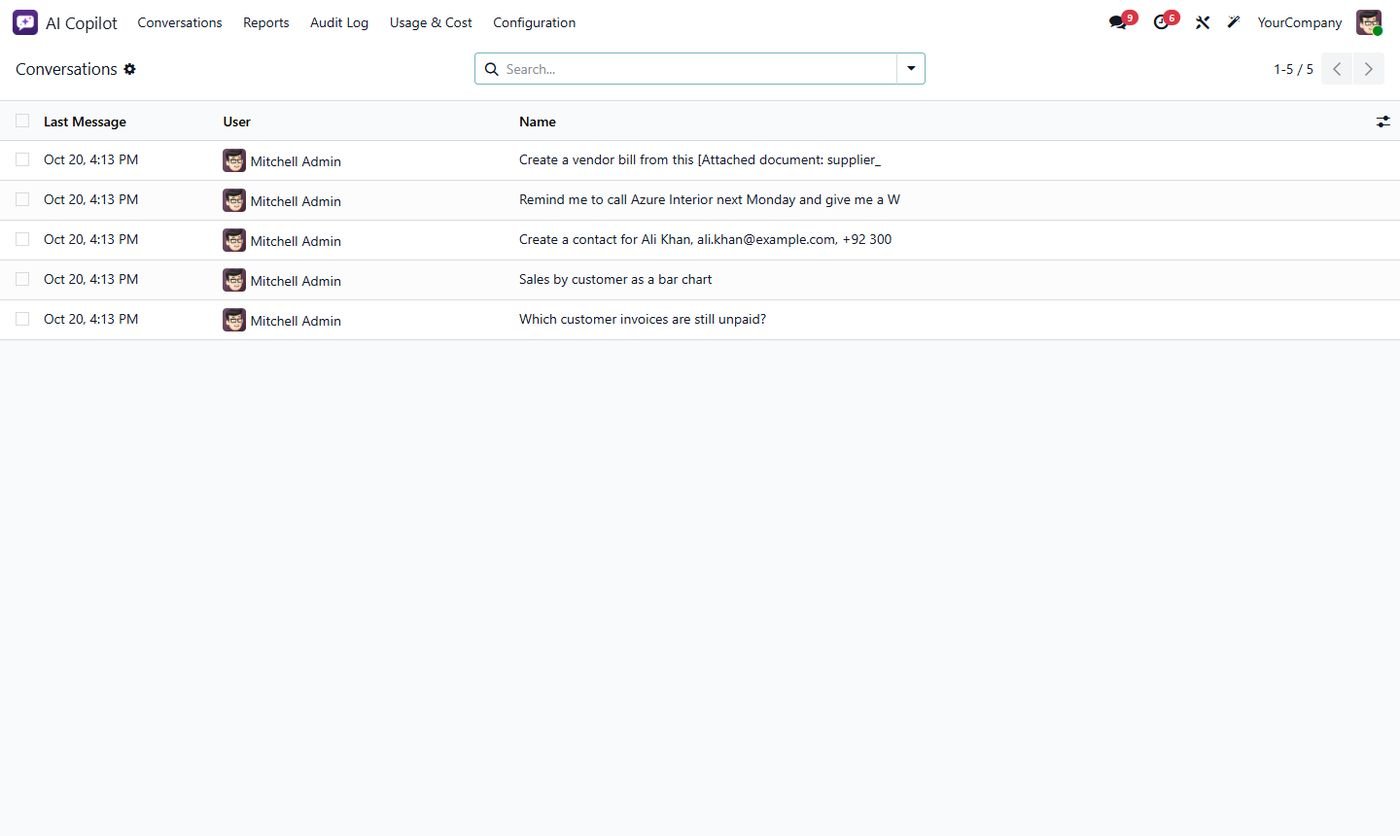Viewport: 1400px width, 836px height.
Task: Click the magic wand studio icon
Action: (x=1234, y=22)
